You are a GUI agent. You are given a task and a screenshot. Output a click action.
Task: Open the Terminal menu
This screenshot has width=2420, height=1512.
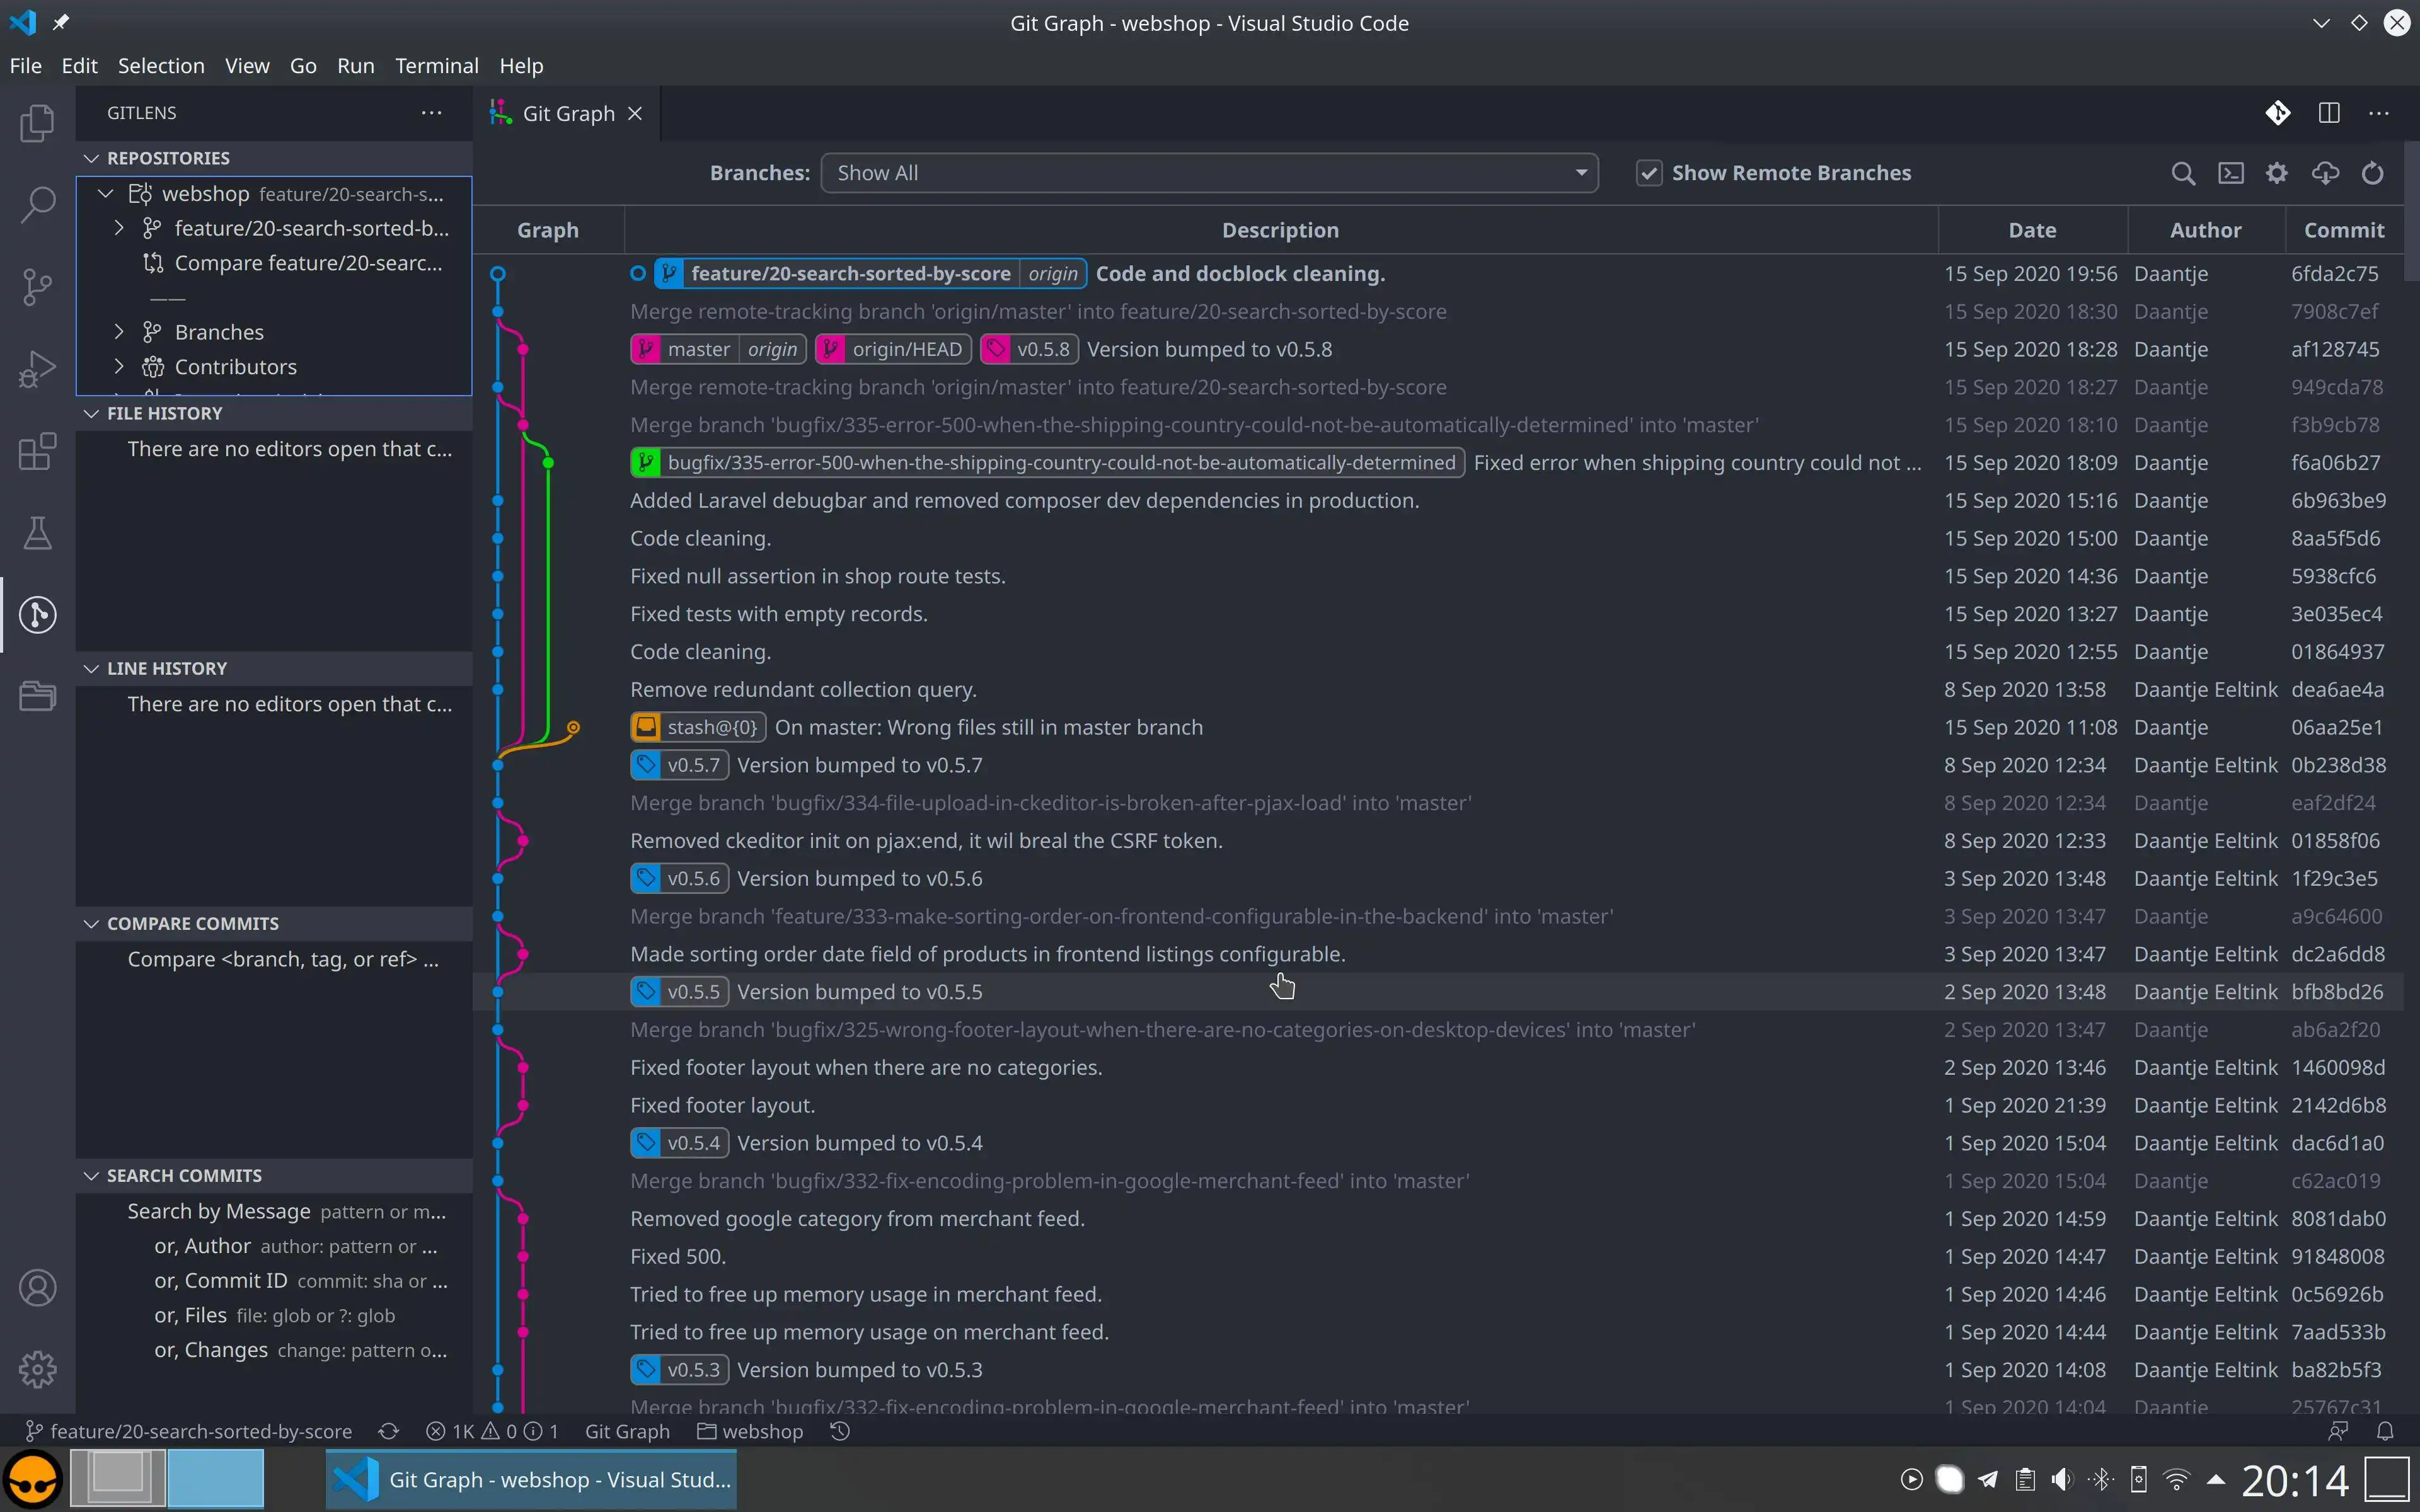(x=437, y=66)
